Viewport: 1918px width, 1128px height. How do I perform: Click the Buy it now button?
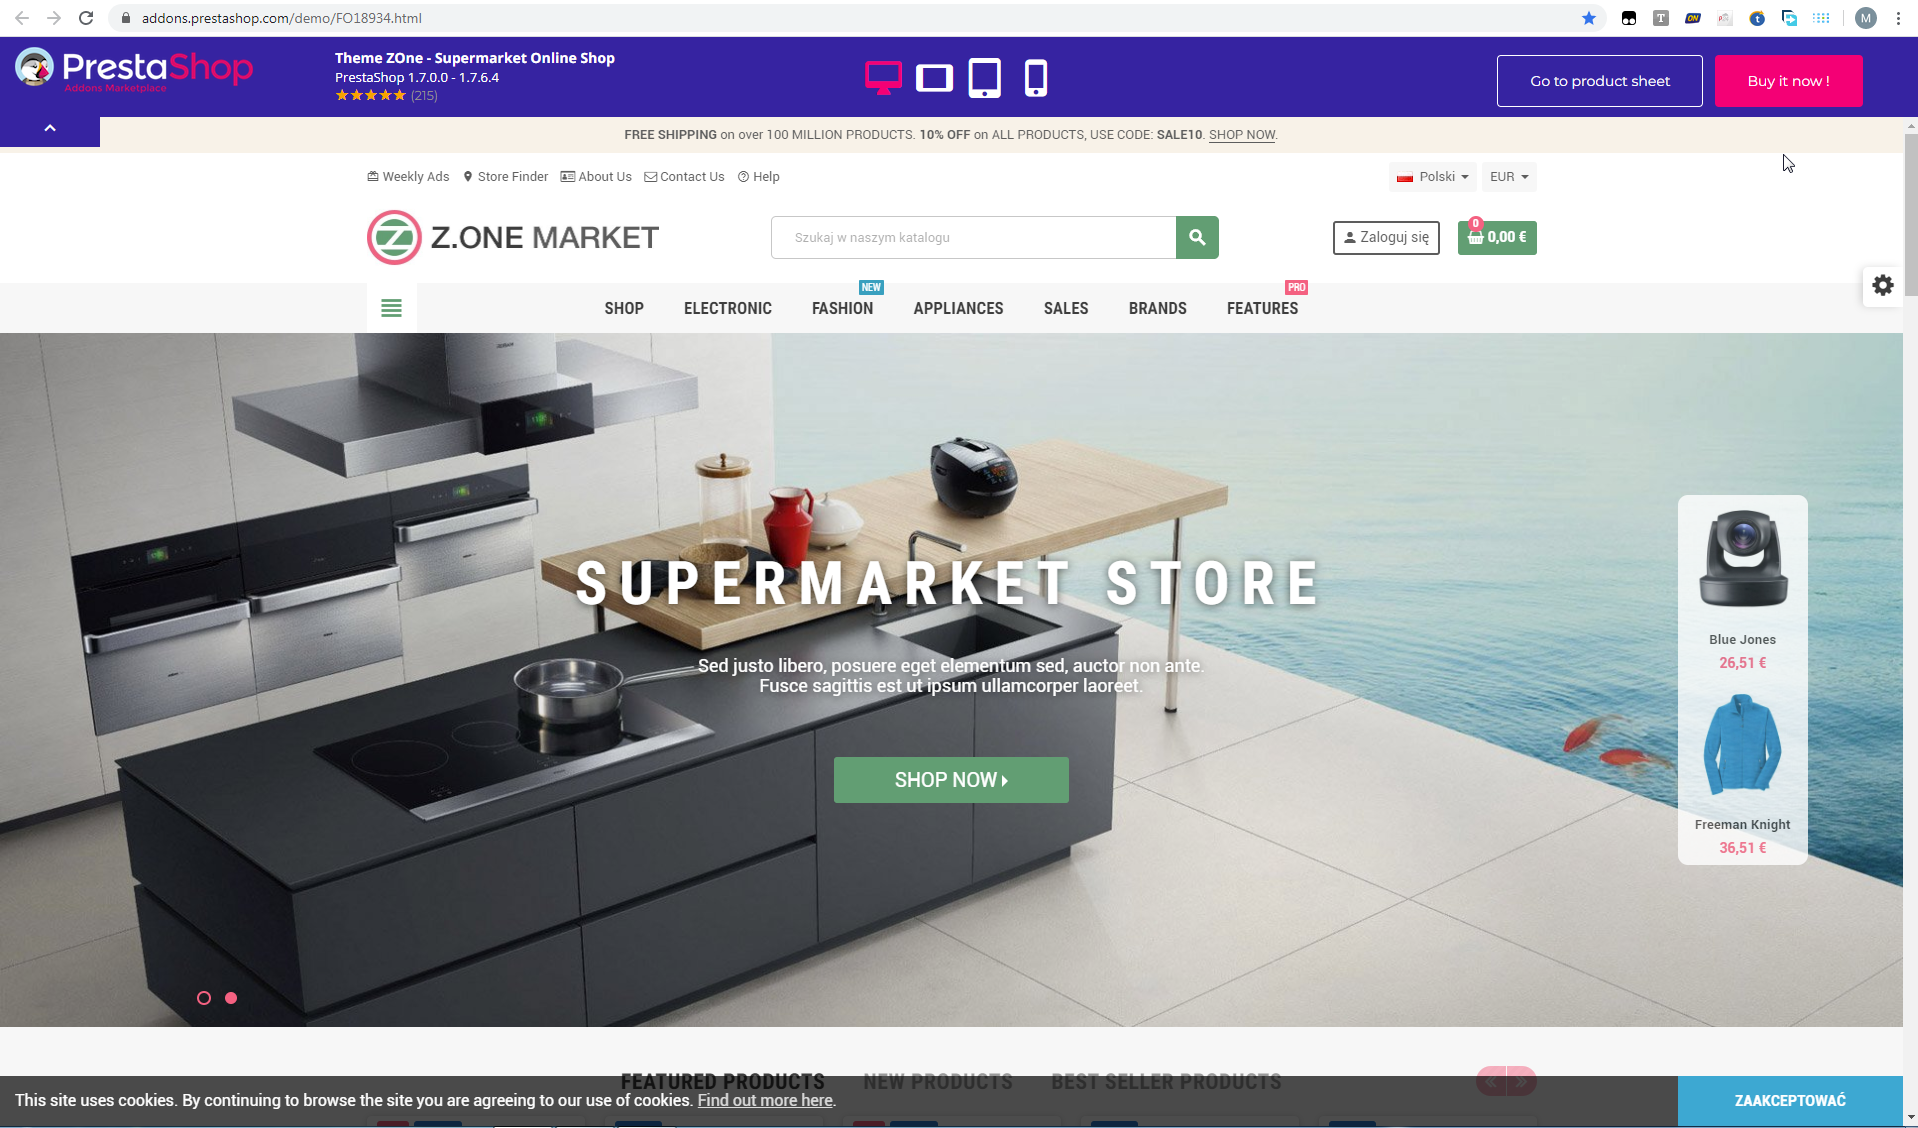pos(1788,81)
